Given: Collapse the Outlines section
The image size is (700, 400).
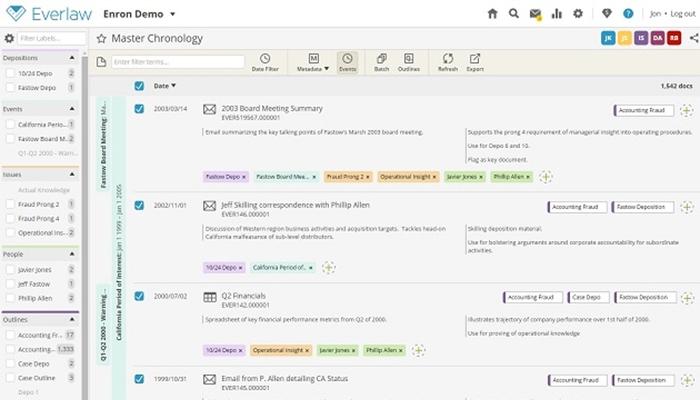Looking at the screenshot, I should pyautogui.click(x=72, y=320).
